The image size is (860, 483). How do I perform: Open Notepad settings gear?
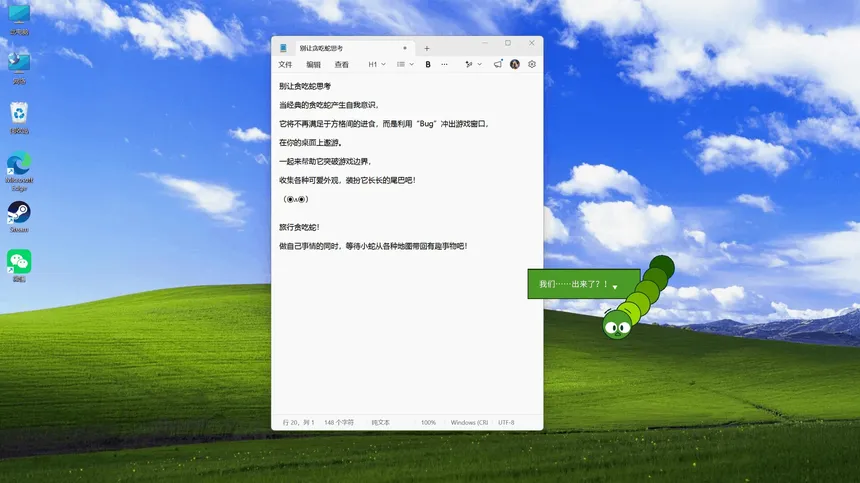[532, 64]
